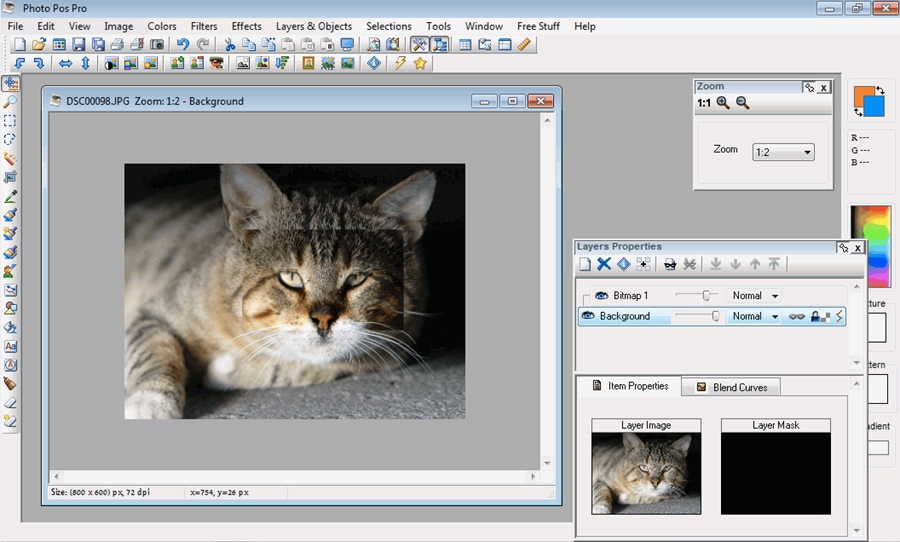
Task: Click the blue background color swatch
Action: click(876, 108)
